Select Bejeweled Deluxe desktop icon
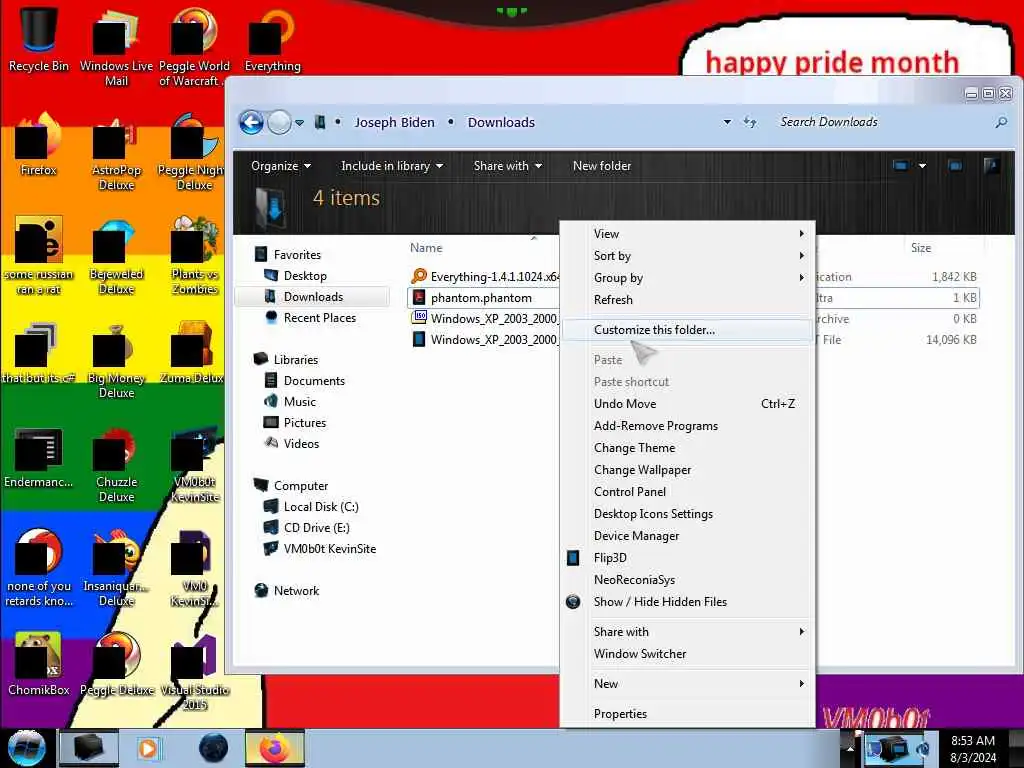Viewport: 1024px width, 768px height. coord(116,256)
